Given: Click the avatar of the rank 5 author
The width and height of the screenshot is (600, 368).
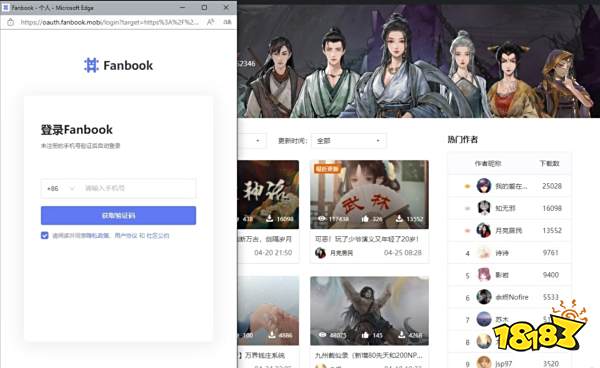Looking at the screenshot, I should tap(484, 275).
